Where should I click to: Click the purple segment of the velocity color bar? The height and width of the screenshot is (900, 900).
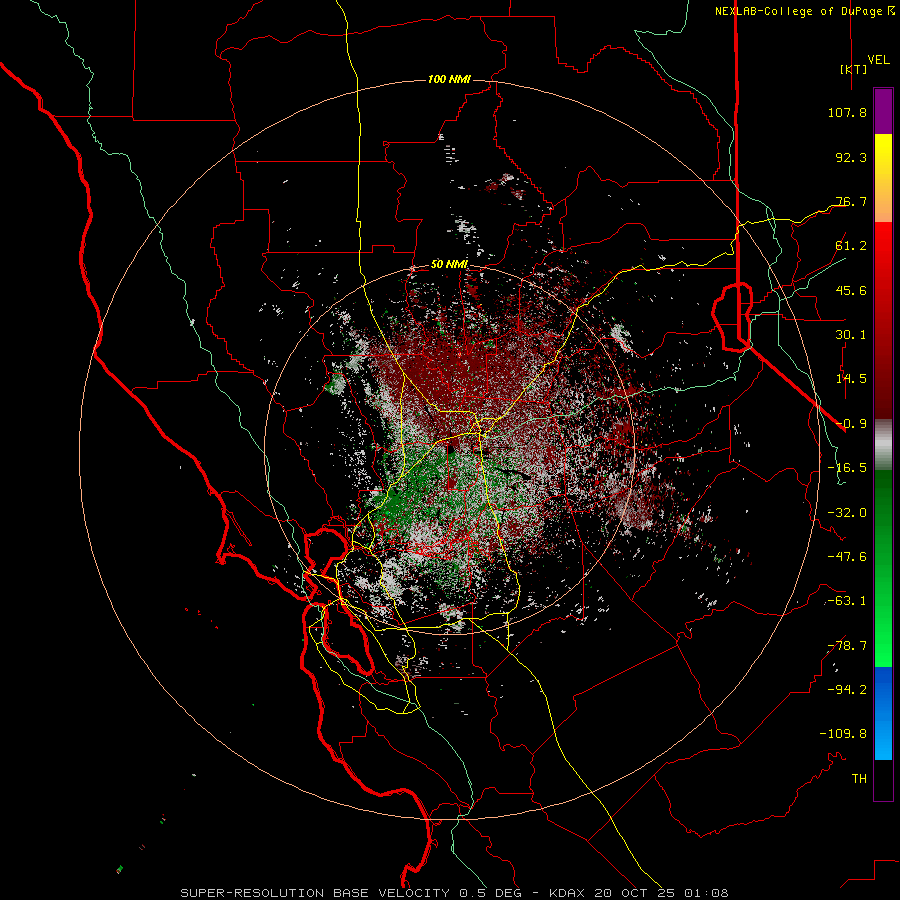pos(883,112)
